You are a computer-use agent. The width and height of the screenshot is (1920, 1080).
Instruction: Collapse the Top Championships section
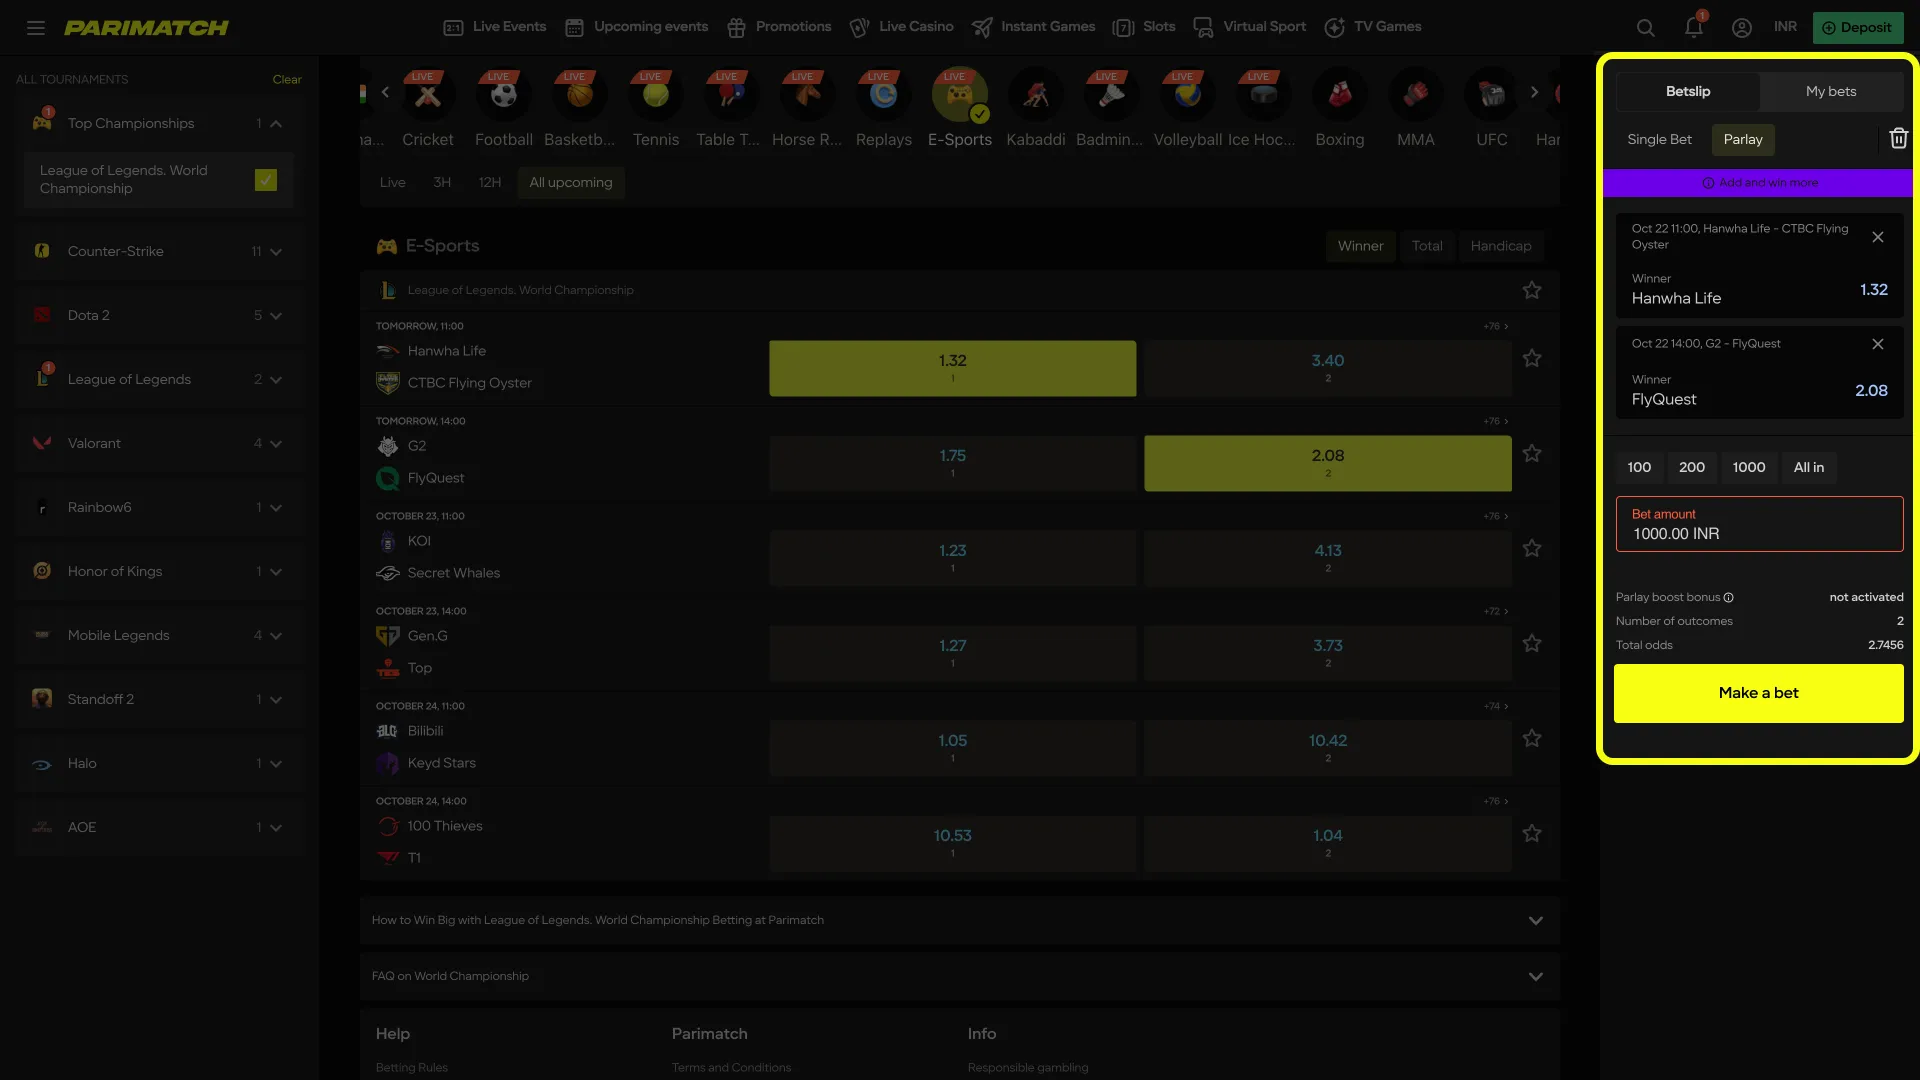[276, 123]
